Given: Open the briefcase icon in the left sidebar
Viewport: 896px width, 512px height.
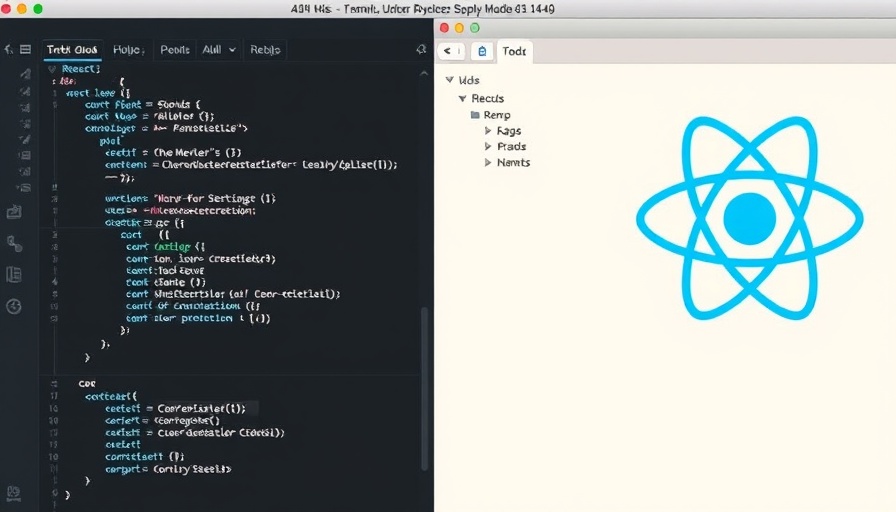Looking at the screenshot, I should pyautogui.click(x=14, y=213).
